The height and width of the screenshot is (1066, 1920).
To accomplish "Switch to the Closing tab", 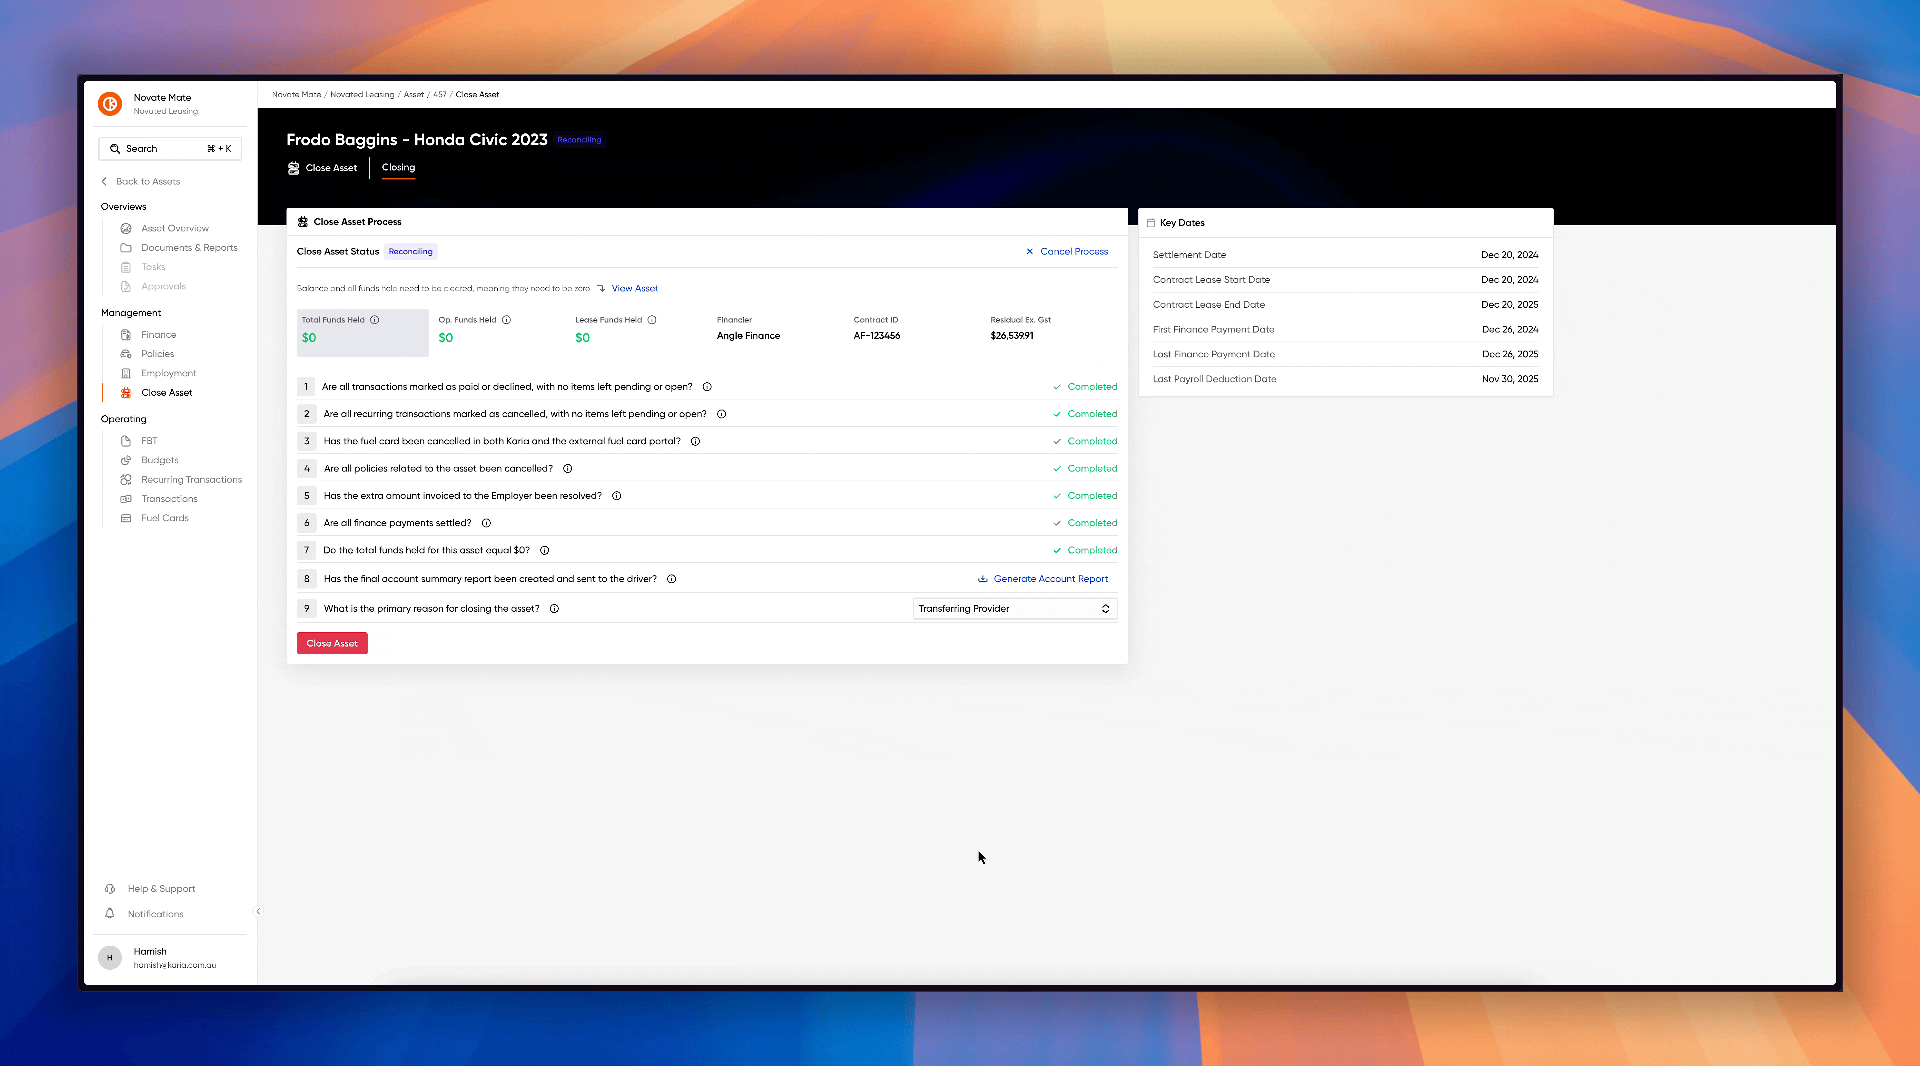I will [398, 168].
